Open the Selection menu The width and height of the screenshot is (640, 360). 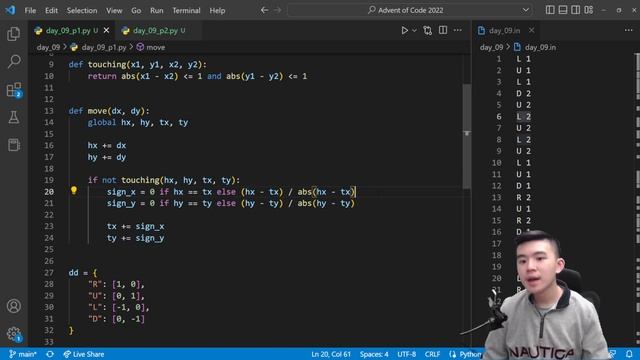82,11
